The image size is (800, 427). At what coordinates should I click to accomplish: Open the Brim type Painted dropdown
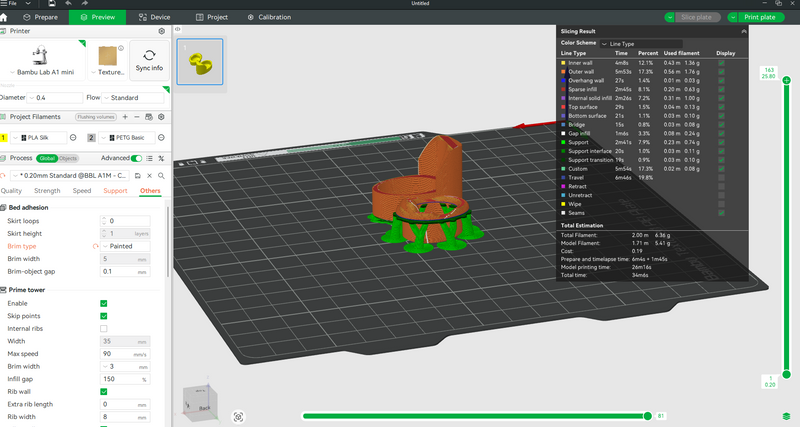pyautogui.click(x=125, y=246)
